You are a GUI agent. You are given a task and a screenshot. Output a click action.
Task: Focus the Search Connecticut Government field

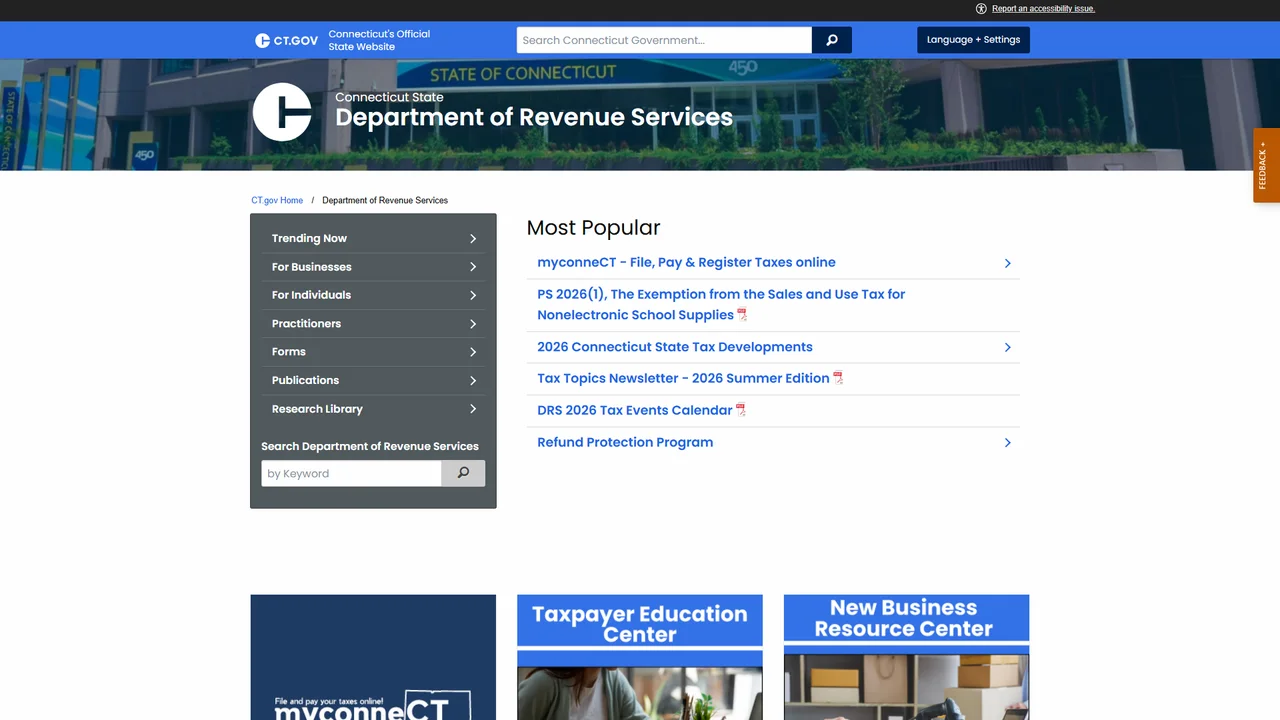tap(664, 40)
